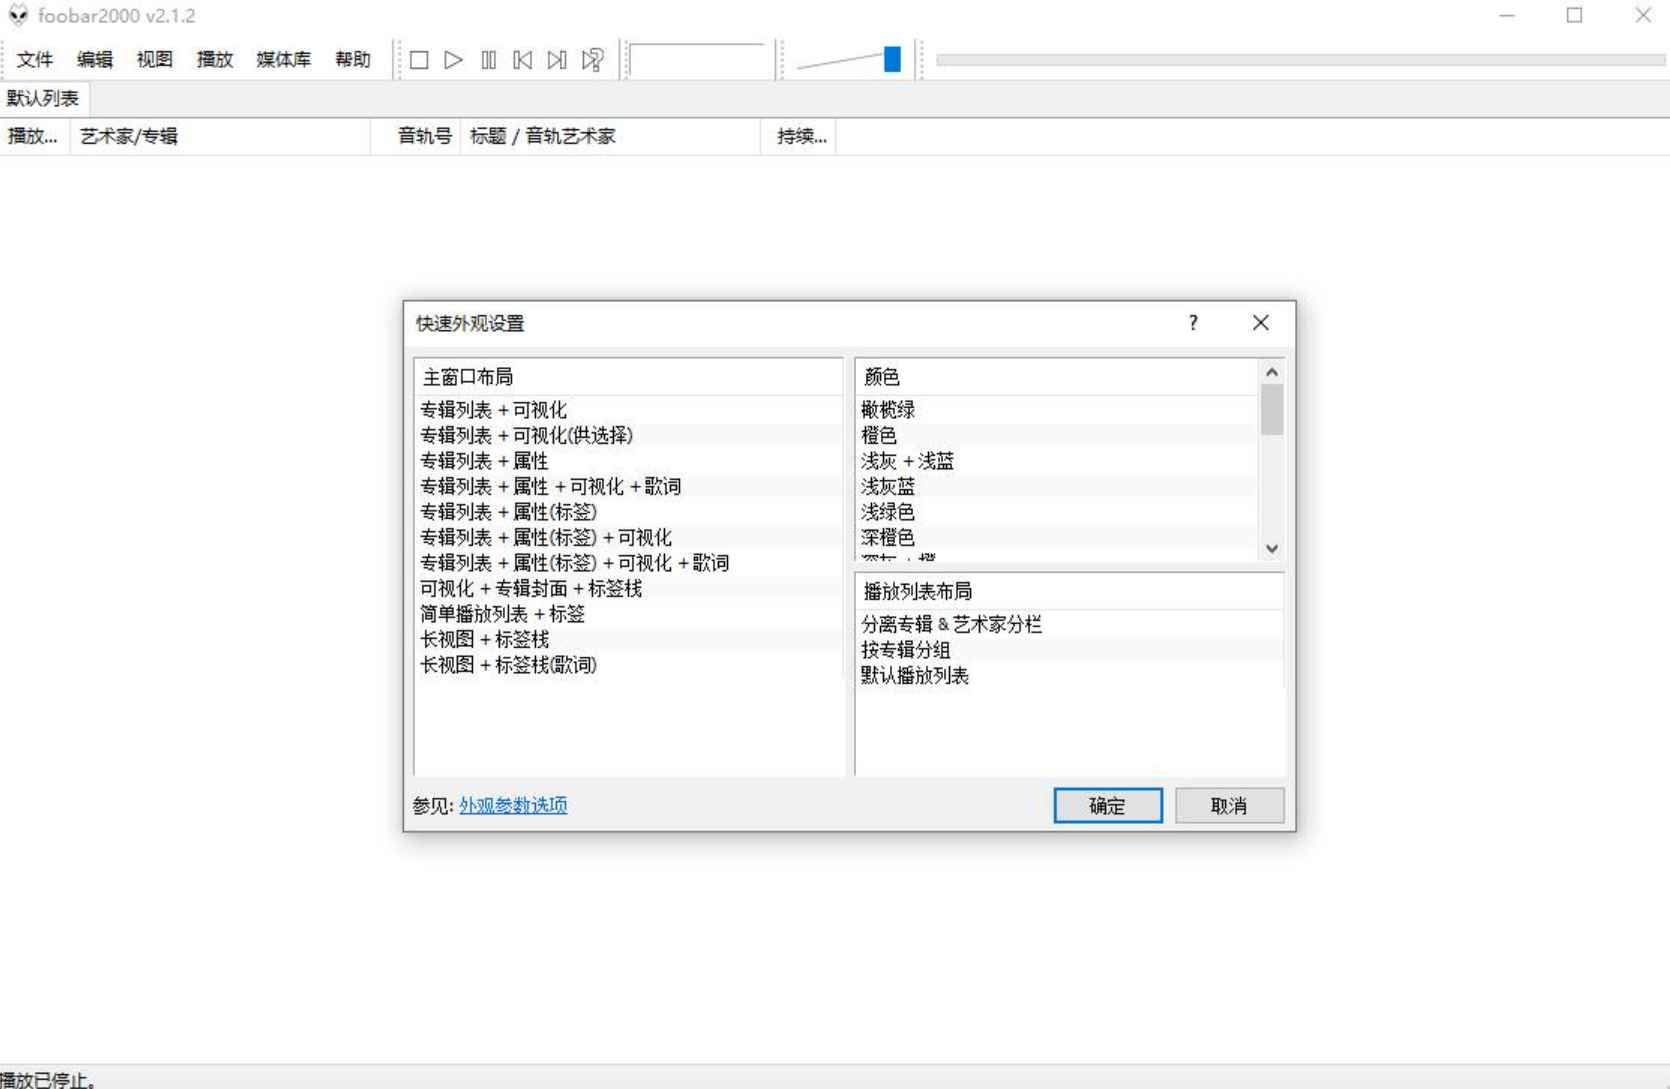
Task: Switch to the 默认列表 playlist tab
Action: tap(43, 98)
